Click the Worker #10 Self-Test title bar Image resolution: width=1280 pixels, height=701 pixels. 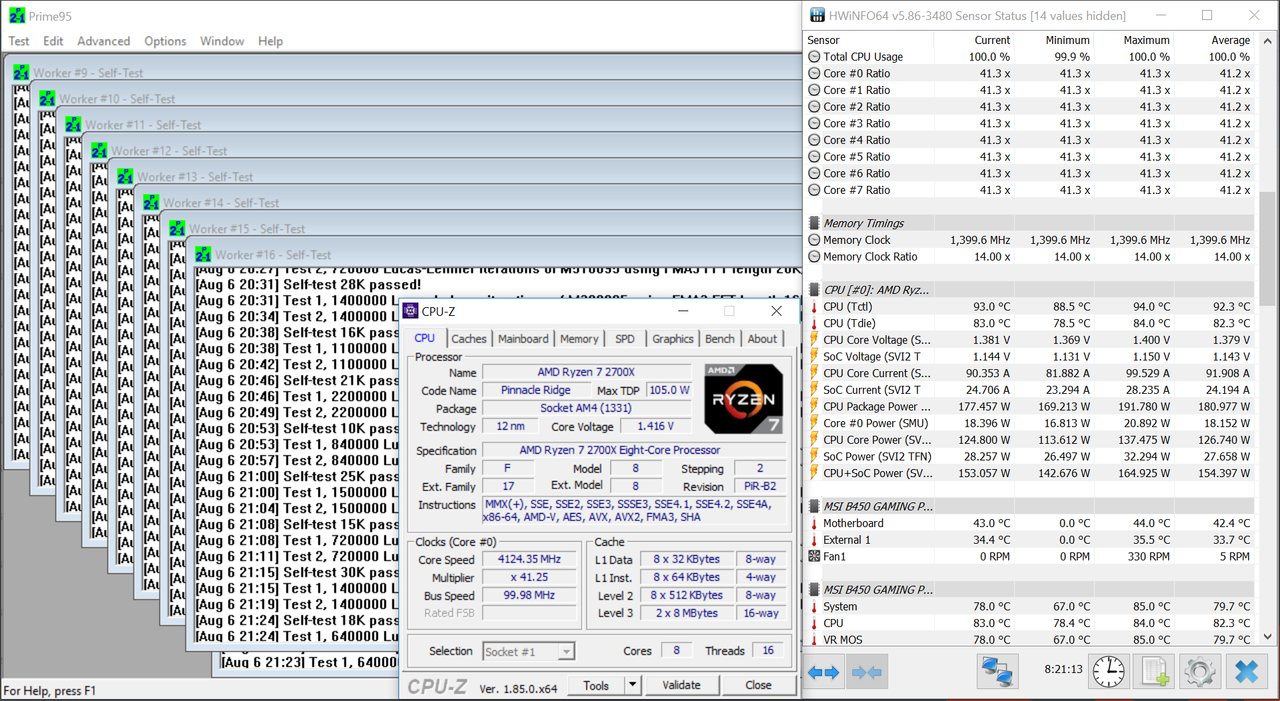[x=418, y=98]
